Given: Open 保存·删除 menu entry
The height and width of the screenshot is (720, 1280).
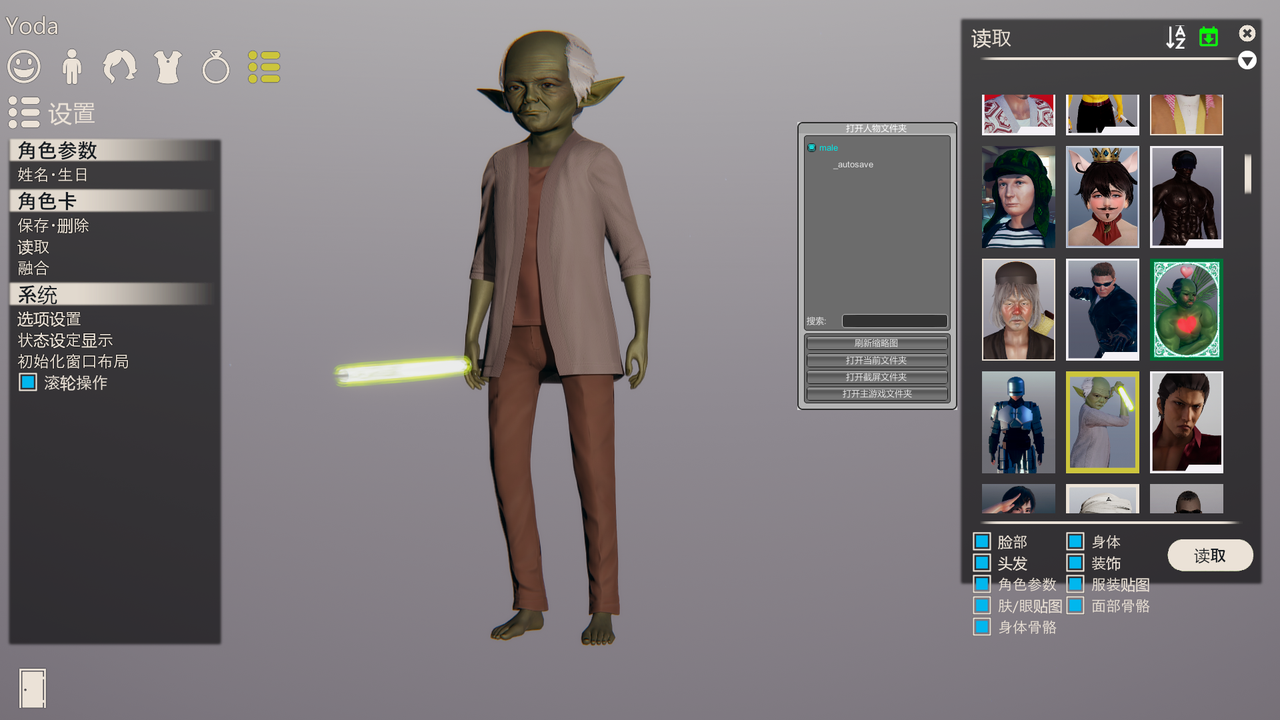Looking at the screenshot, I should 53,226.
